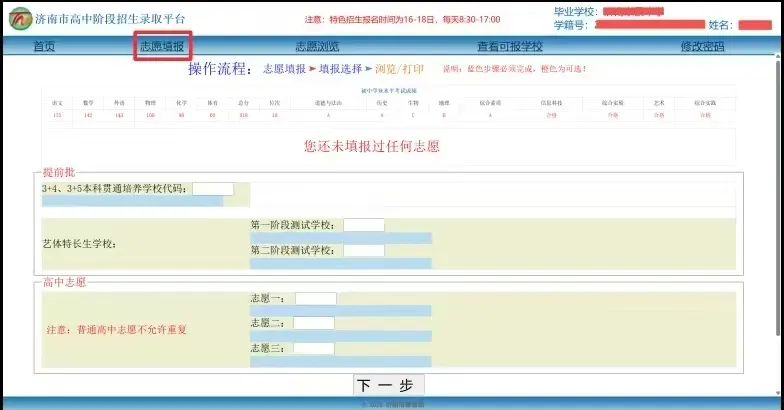
Task: Open the 修改密码 tab
Action: coord(702,46)
